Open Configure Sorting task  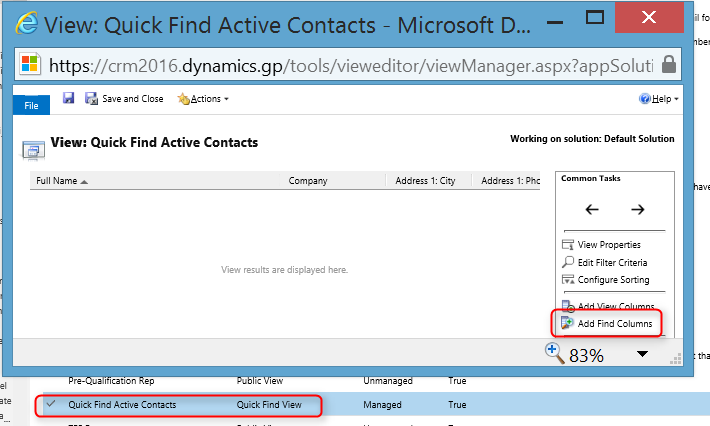tap(605, 280)
